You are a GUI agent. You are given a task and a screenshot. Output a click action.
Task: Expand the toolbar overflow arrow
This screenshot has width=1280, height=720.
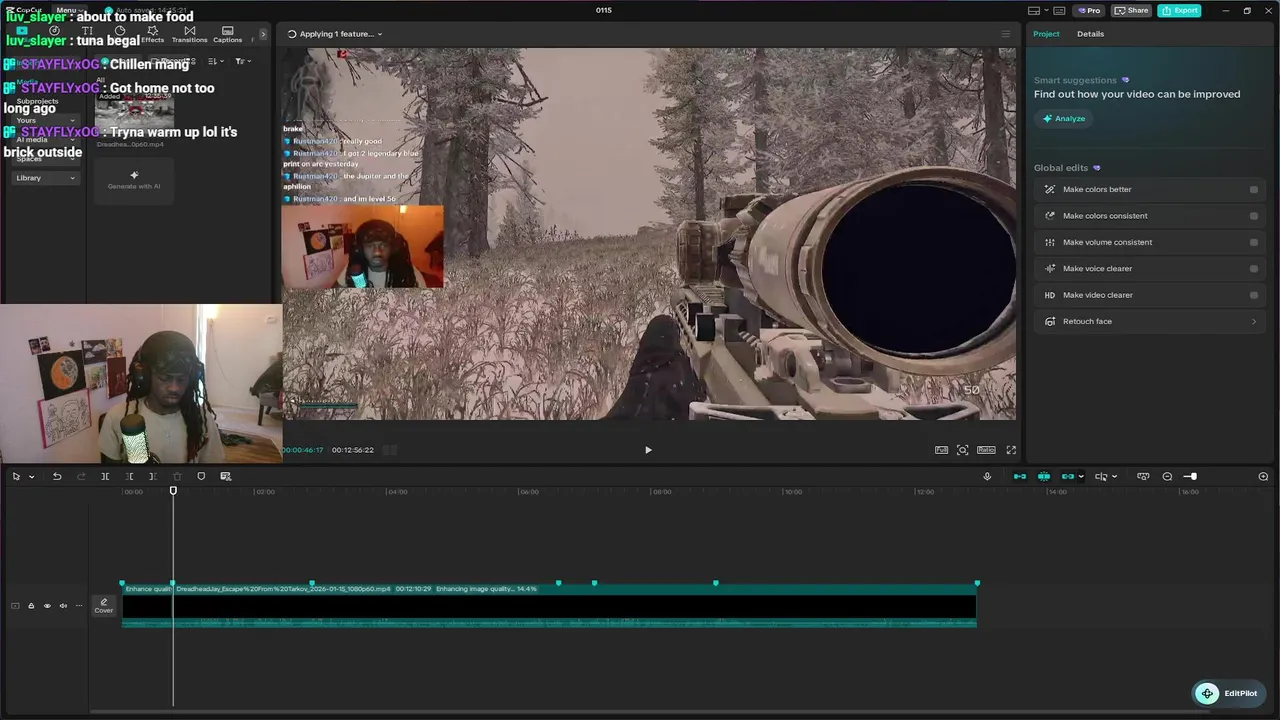click(x=263, y=34)
